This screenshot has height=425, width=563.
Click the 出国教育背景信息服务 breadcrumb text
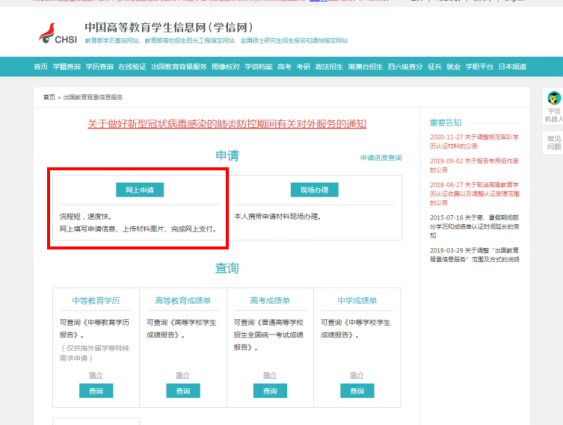coord(93,97)
